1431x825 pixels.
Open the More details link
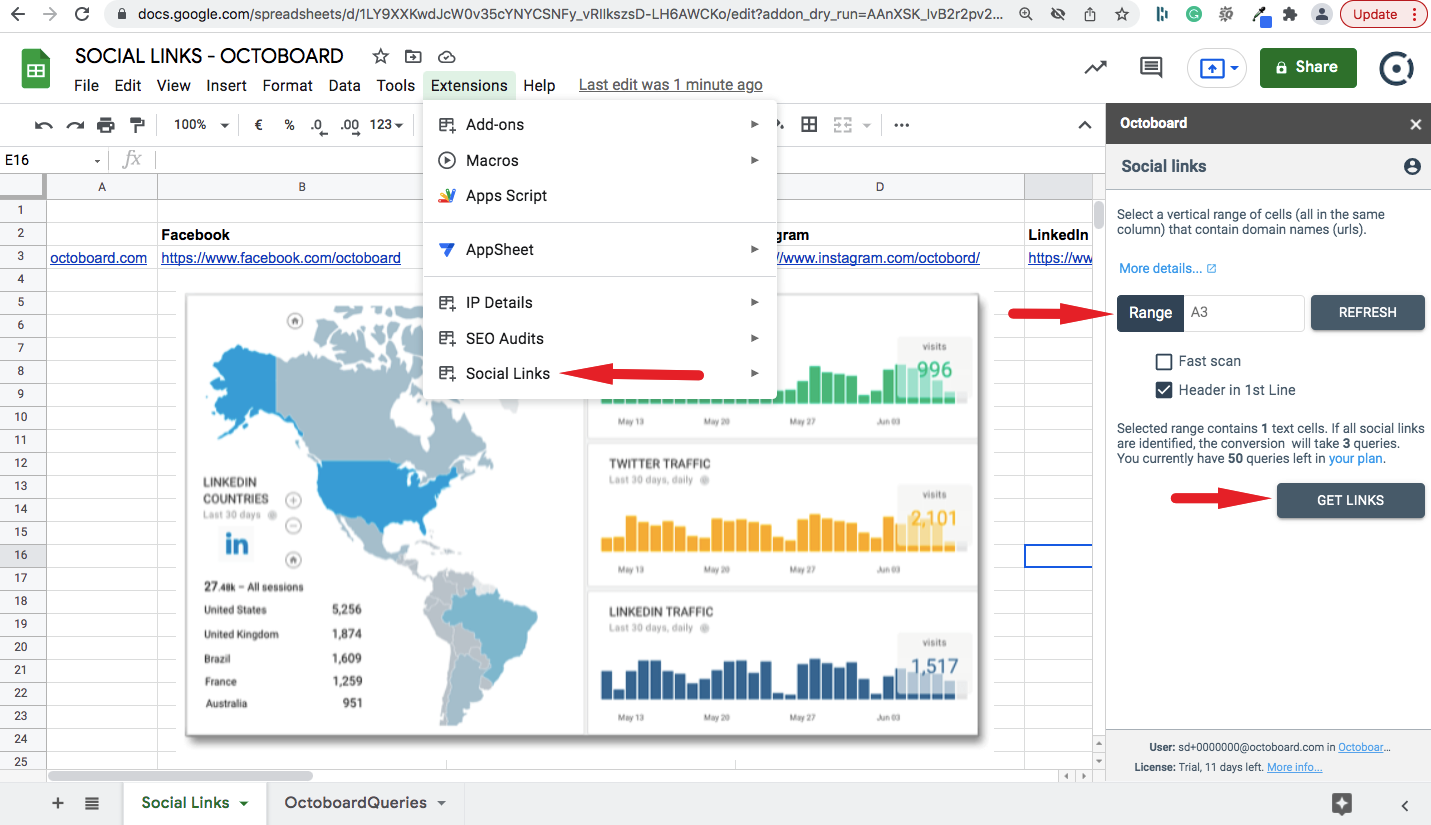tap(1168, 268)
